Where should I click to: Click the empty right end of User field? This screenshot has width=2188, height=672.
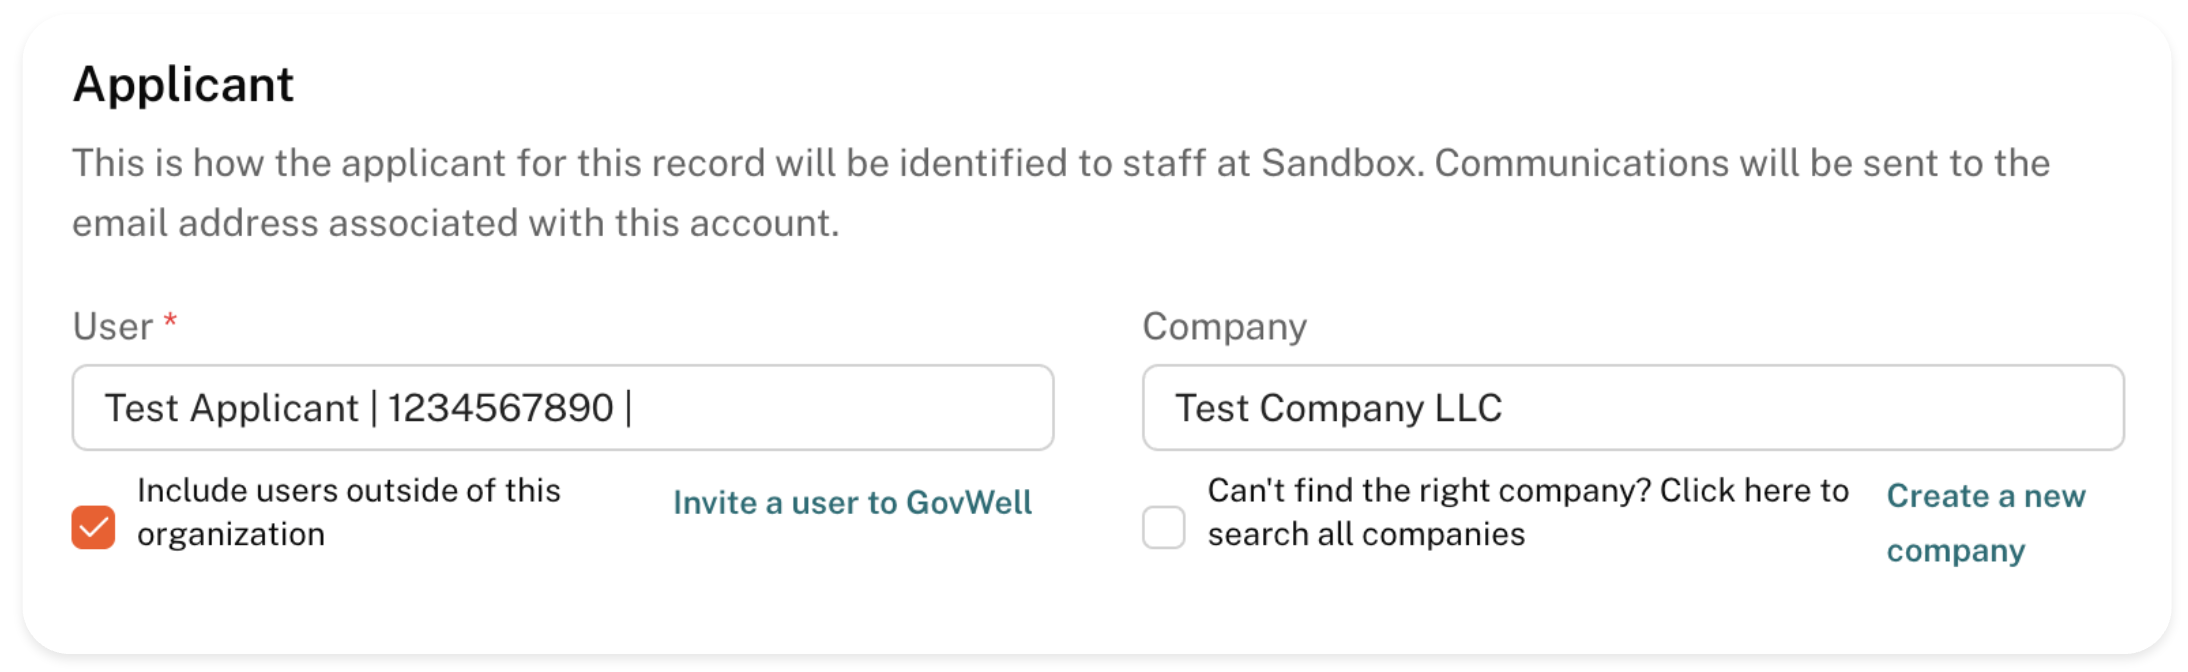[x=900, y=408]
